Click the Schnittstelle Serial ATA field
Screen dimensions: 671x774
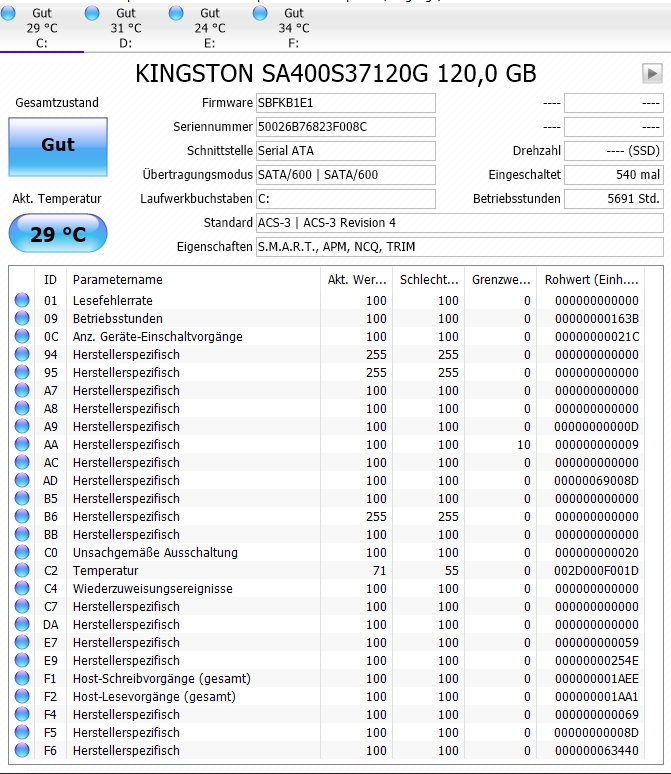tap(346, 151)
